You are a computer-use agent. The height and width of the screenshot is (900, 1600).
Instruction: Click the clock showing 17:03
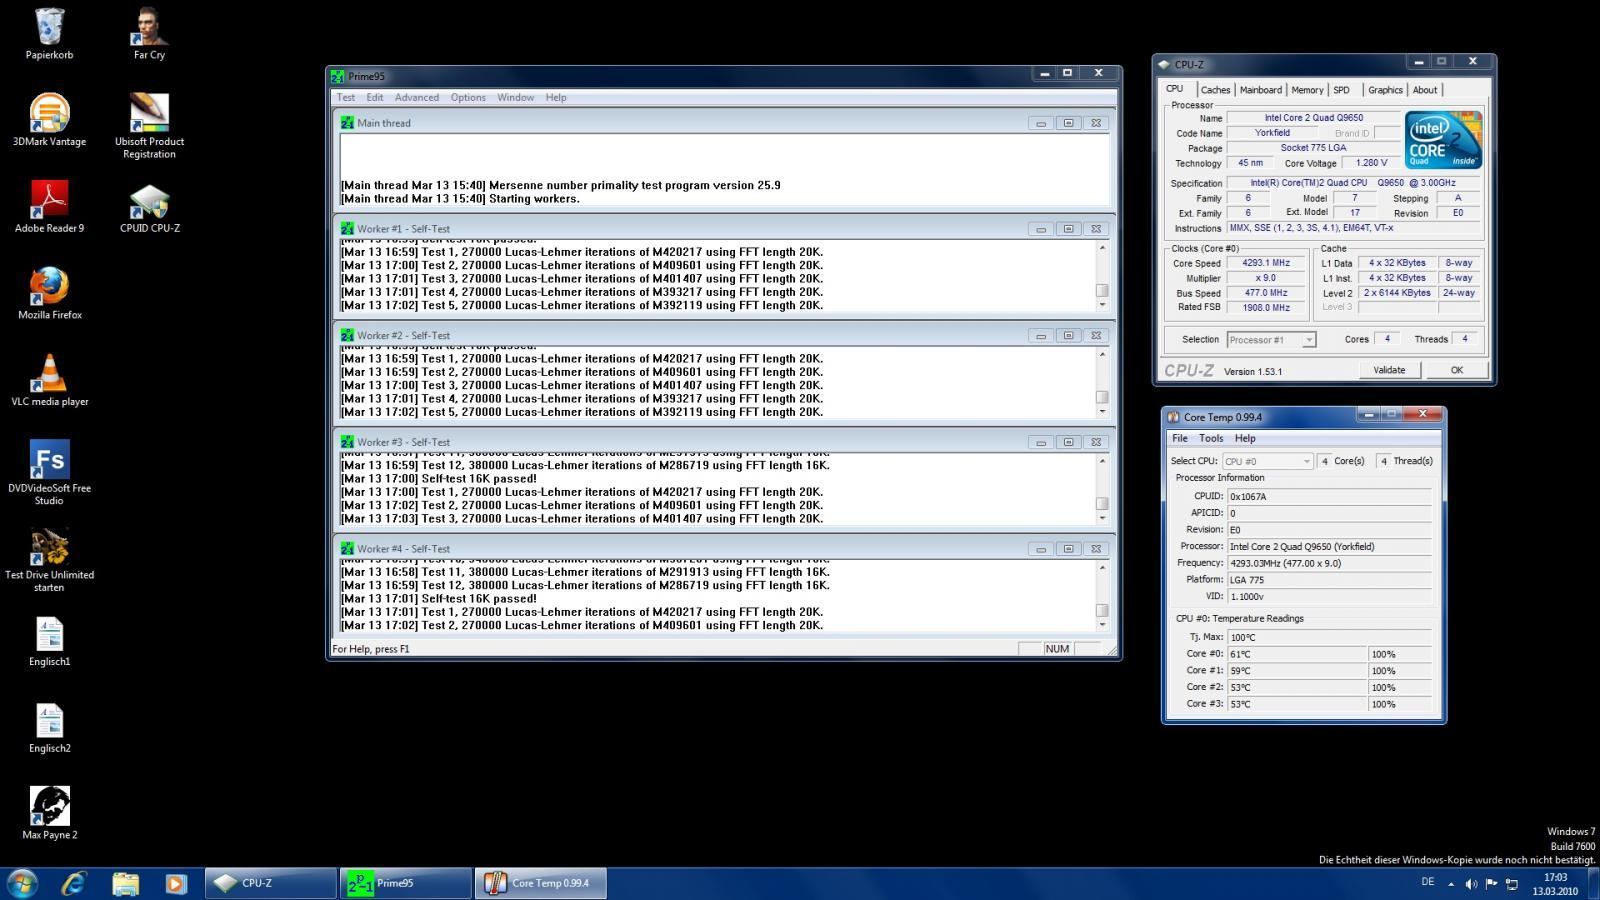pos(1555,877)
